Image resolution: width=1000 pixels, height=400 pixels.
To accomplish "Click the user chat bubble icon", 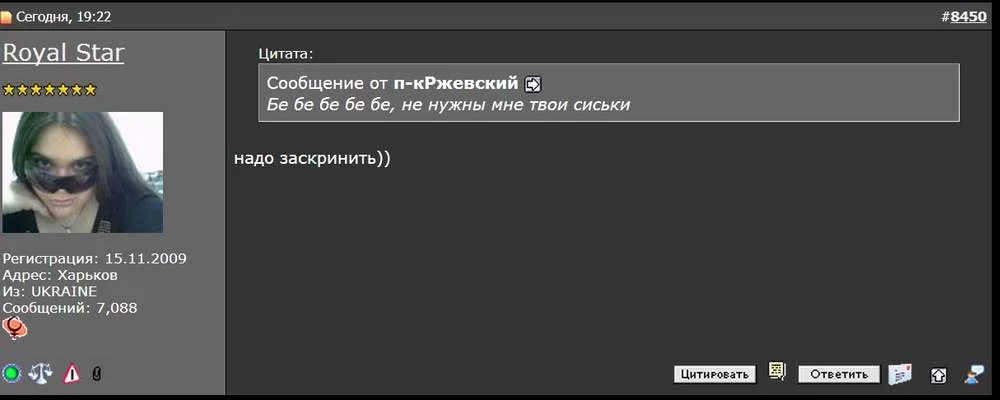I will (974, 374).
